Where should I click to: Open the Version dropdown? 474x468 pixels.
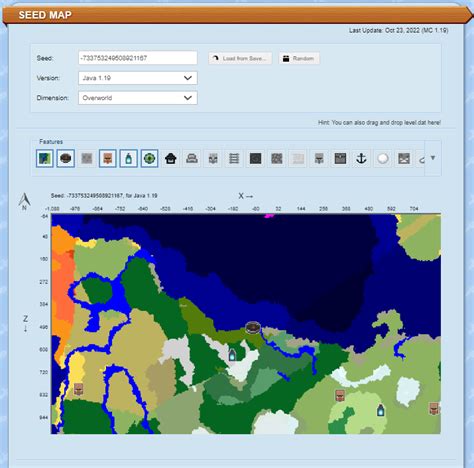click(138, 78)
